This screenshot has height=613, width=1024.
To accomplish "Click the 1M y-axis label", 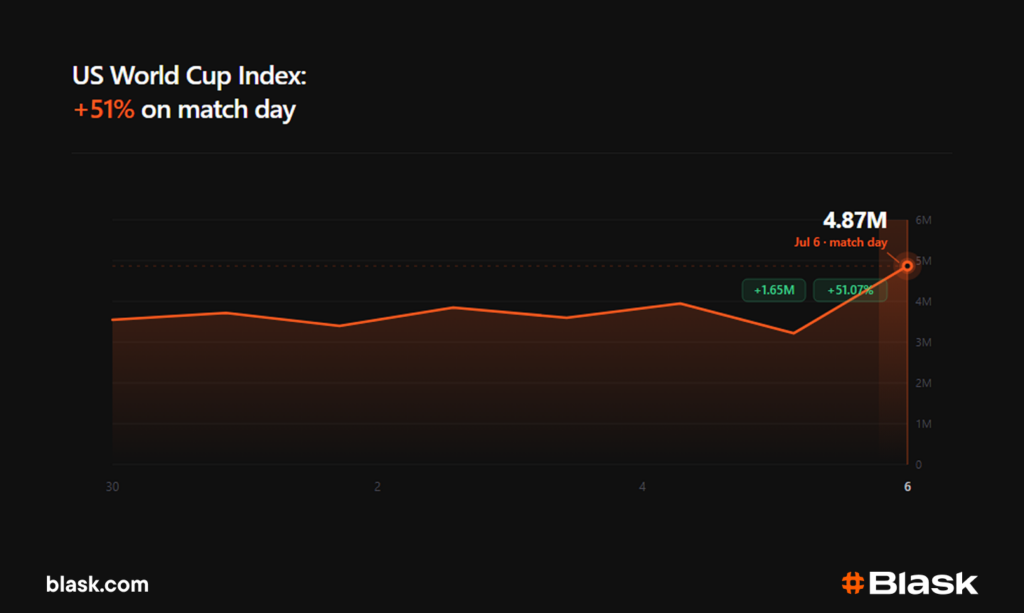I will tap(923, 424).
